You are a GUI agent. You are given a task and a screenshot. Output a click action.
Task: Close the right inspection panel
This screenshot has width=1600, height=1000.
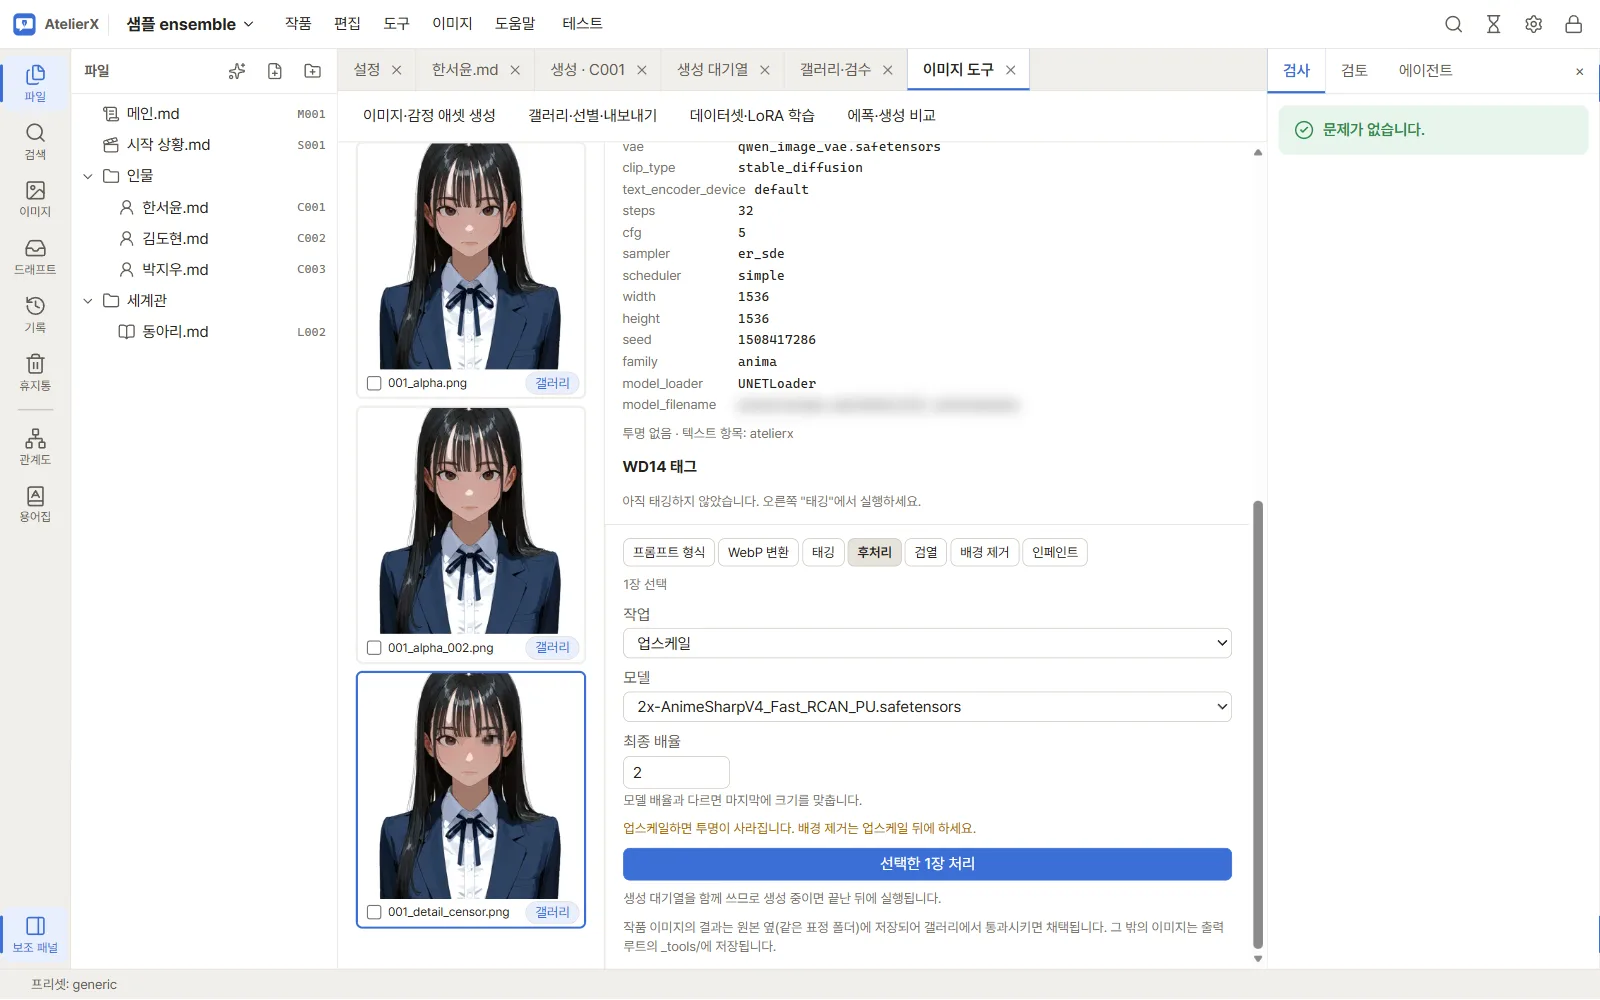click(x=1580, y=71)
